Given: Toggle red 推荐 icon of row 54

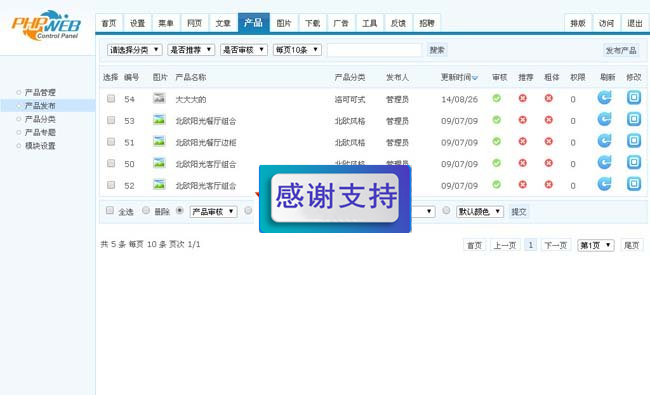Looking at the screenshot, I should point(523,98).
